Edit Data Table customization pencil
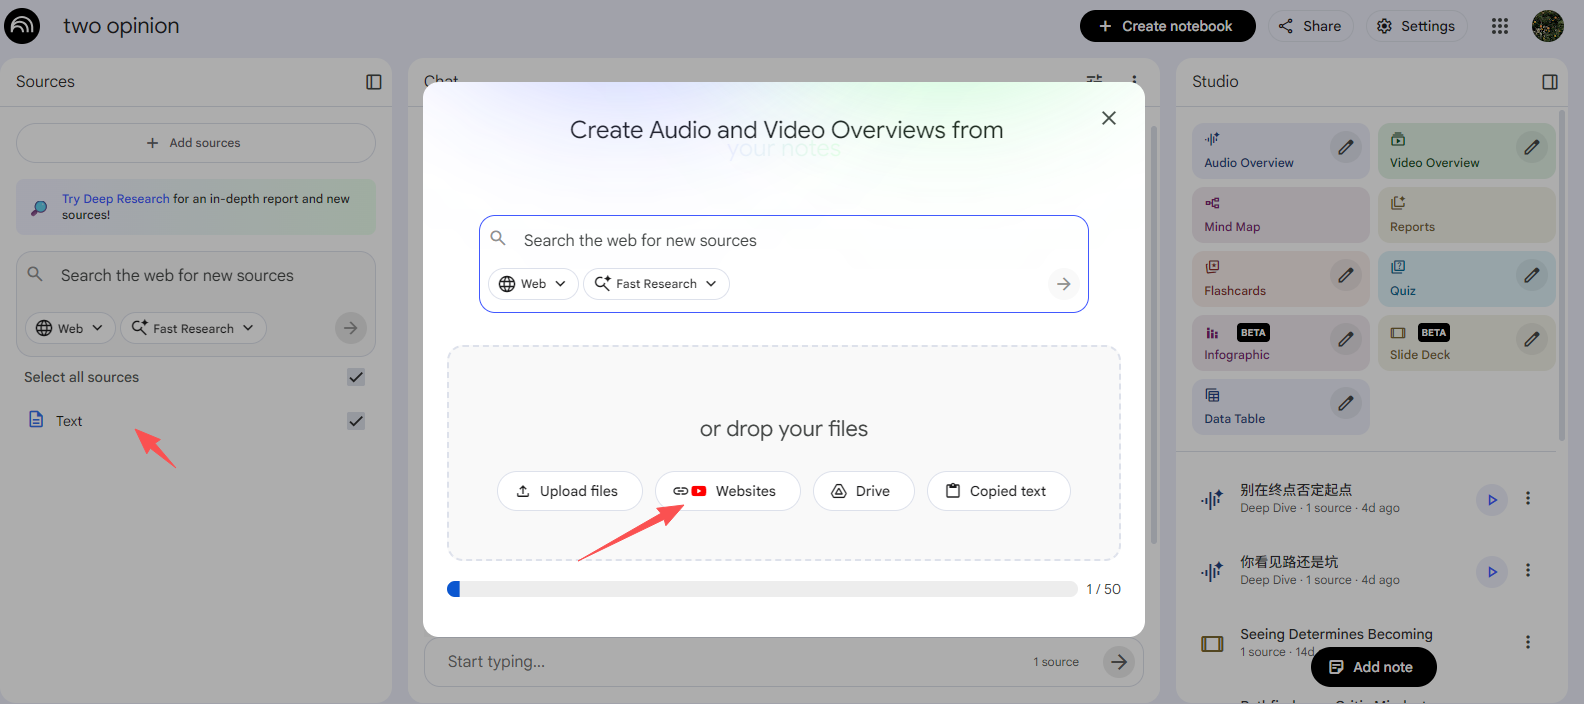1584x704 pixels. point(1347,403)
